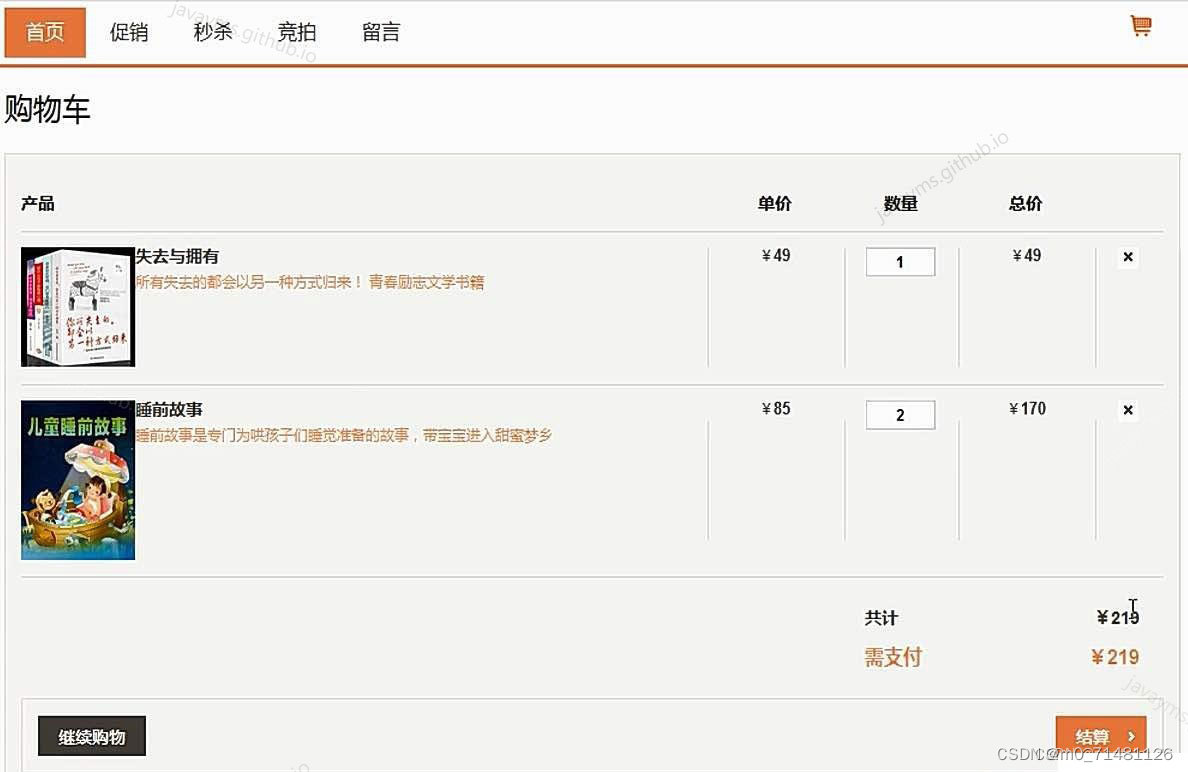Click the 失去与拥有 description about 青春励志文学书籍
The height and width of the screenshot is (772, 1188).
click(310, 283)
